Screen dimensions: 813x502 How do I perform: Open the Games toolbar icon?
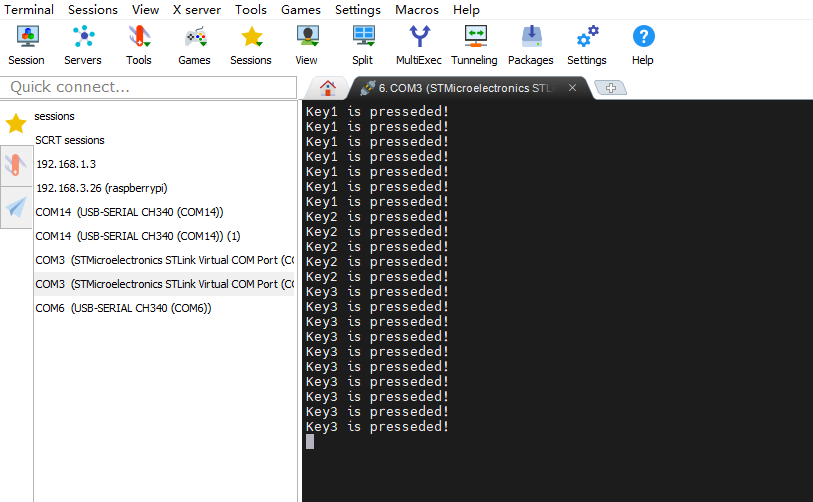[x=194, y=45]
